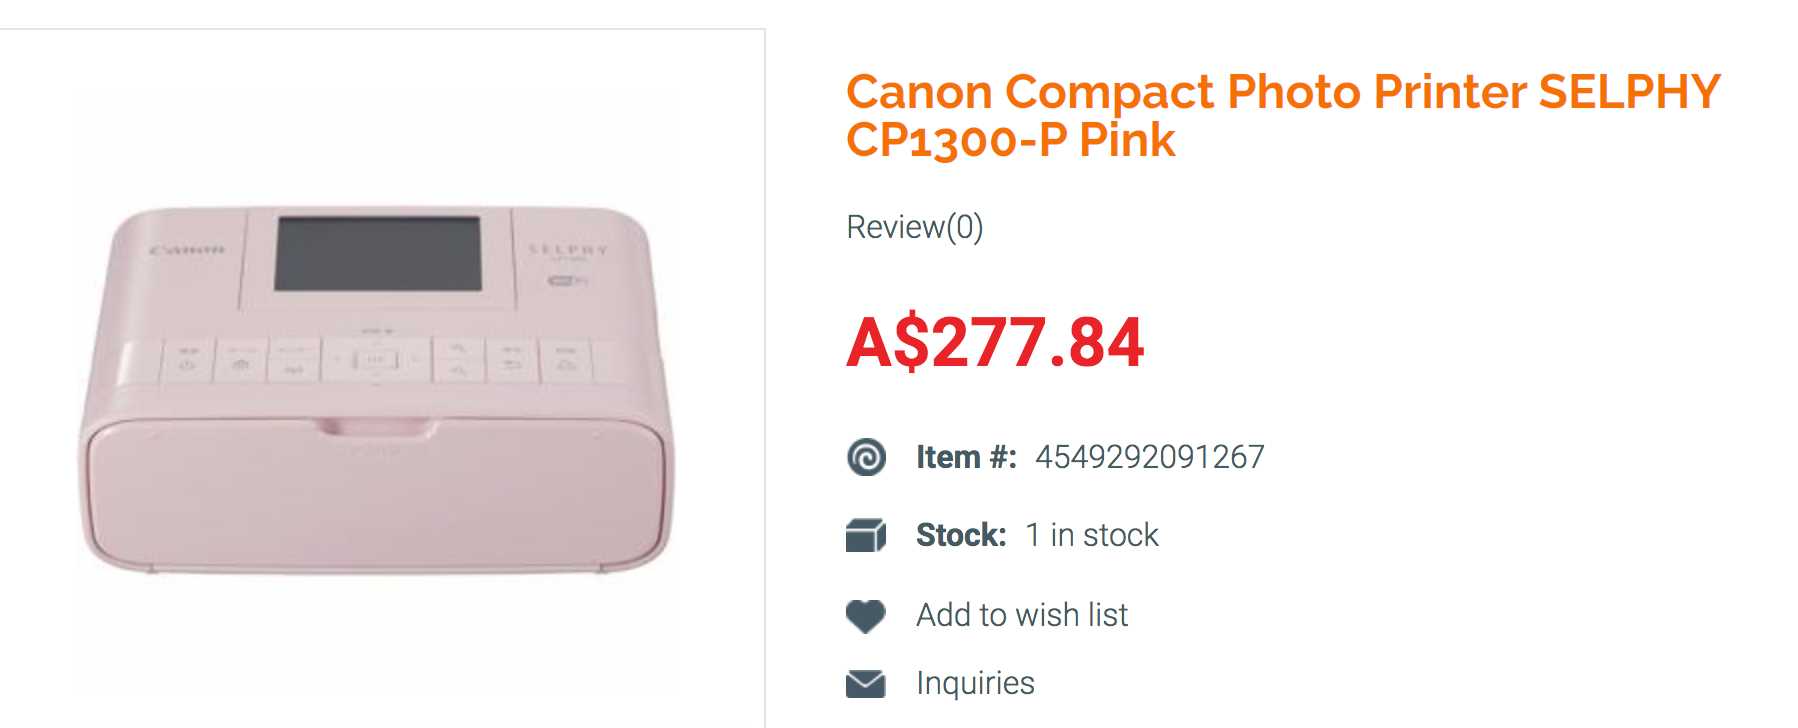Click the spiral icon beside Item #

[x=866, y=457]
